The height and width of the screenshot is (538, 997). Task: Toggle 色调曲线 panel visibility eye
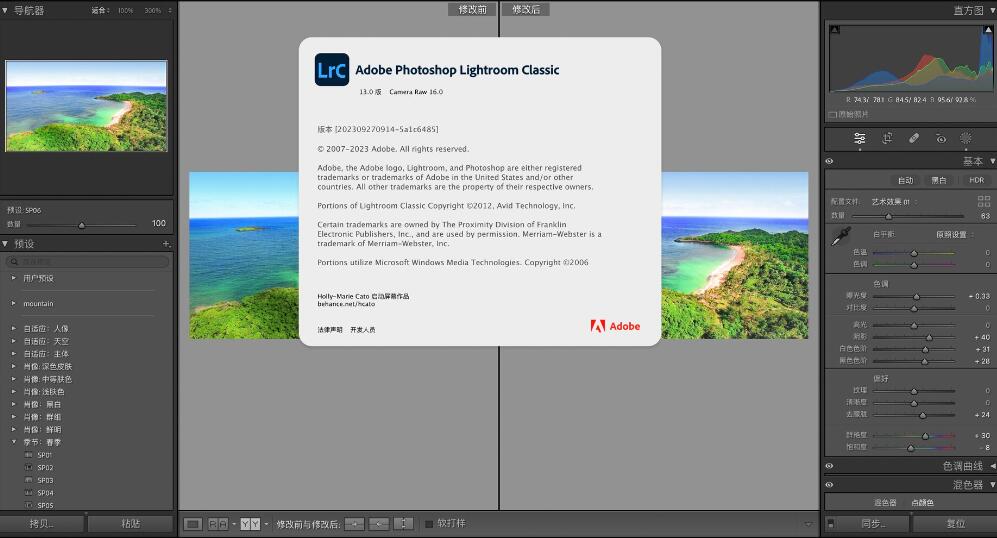pyautogui.click(x=829, y=466)
